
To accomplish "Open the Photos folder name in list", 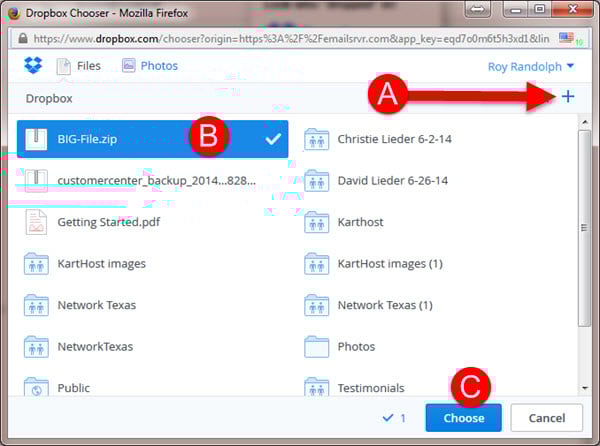I will pyautogui.click(x=356, y=347).
